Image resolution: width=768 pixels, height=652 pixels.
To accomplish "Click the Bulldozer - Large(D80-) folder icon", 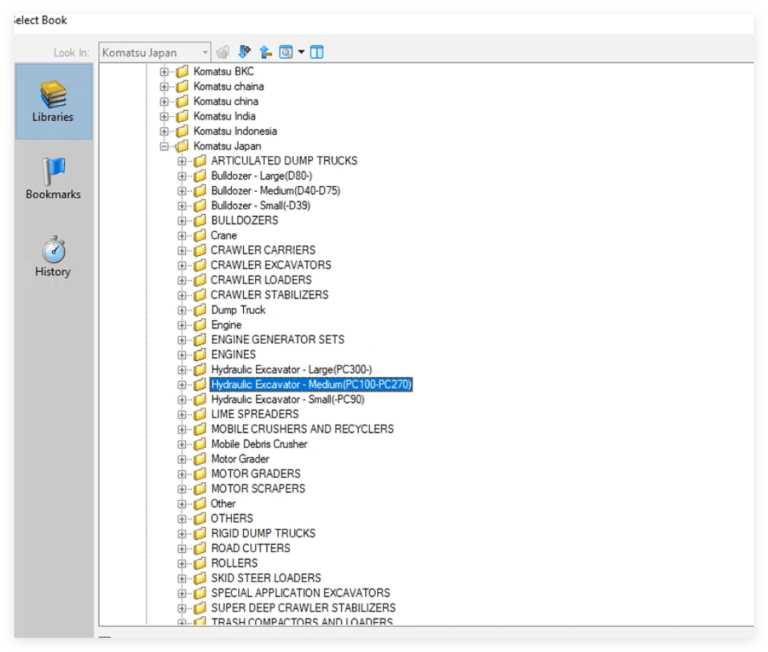I will click(x=200, y=176).
